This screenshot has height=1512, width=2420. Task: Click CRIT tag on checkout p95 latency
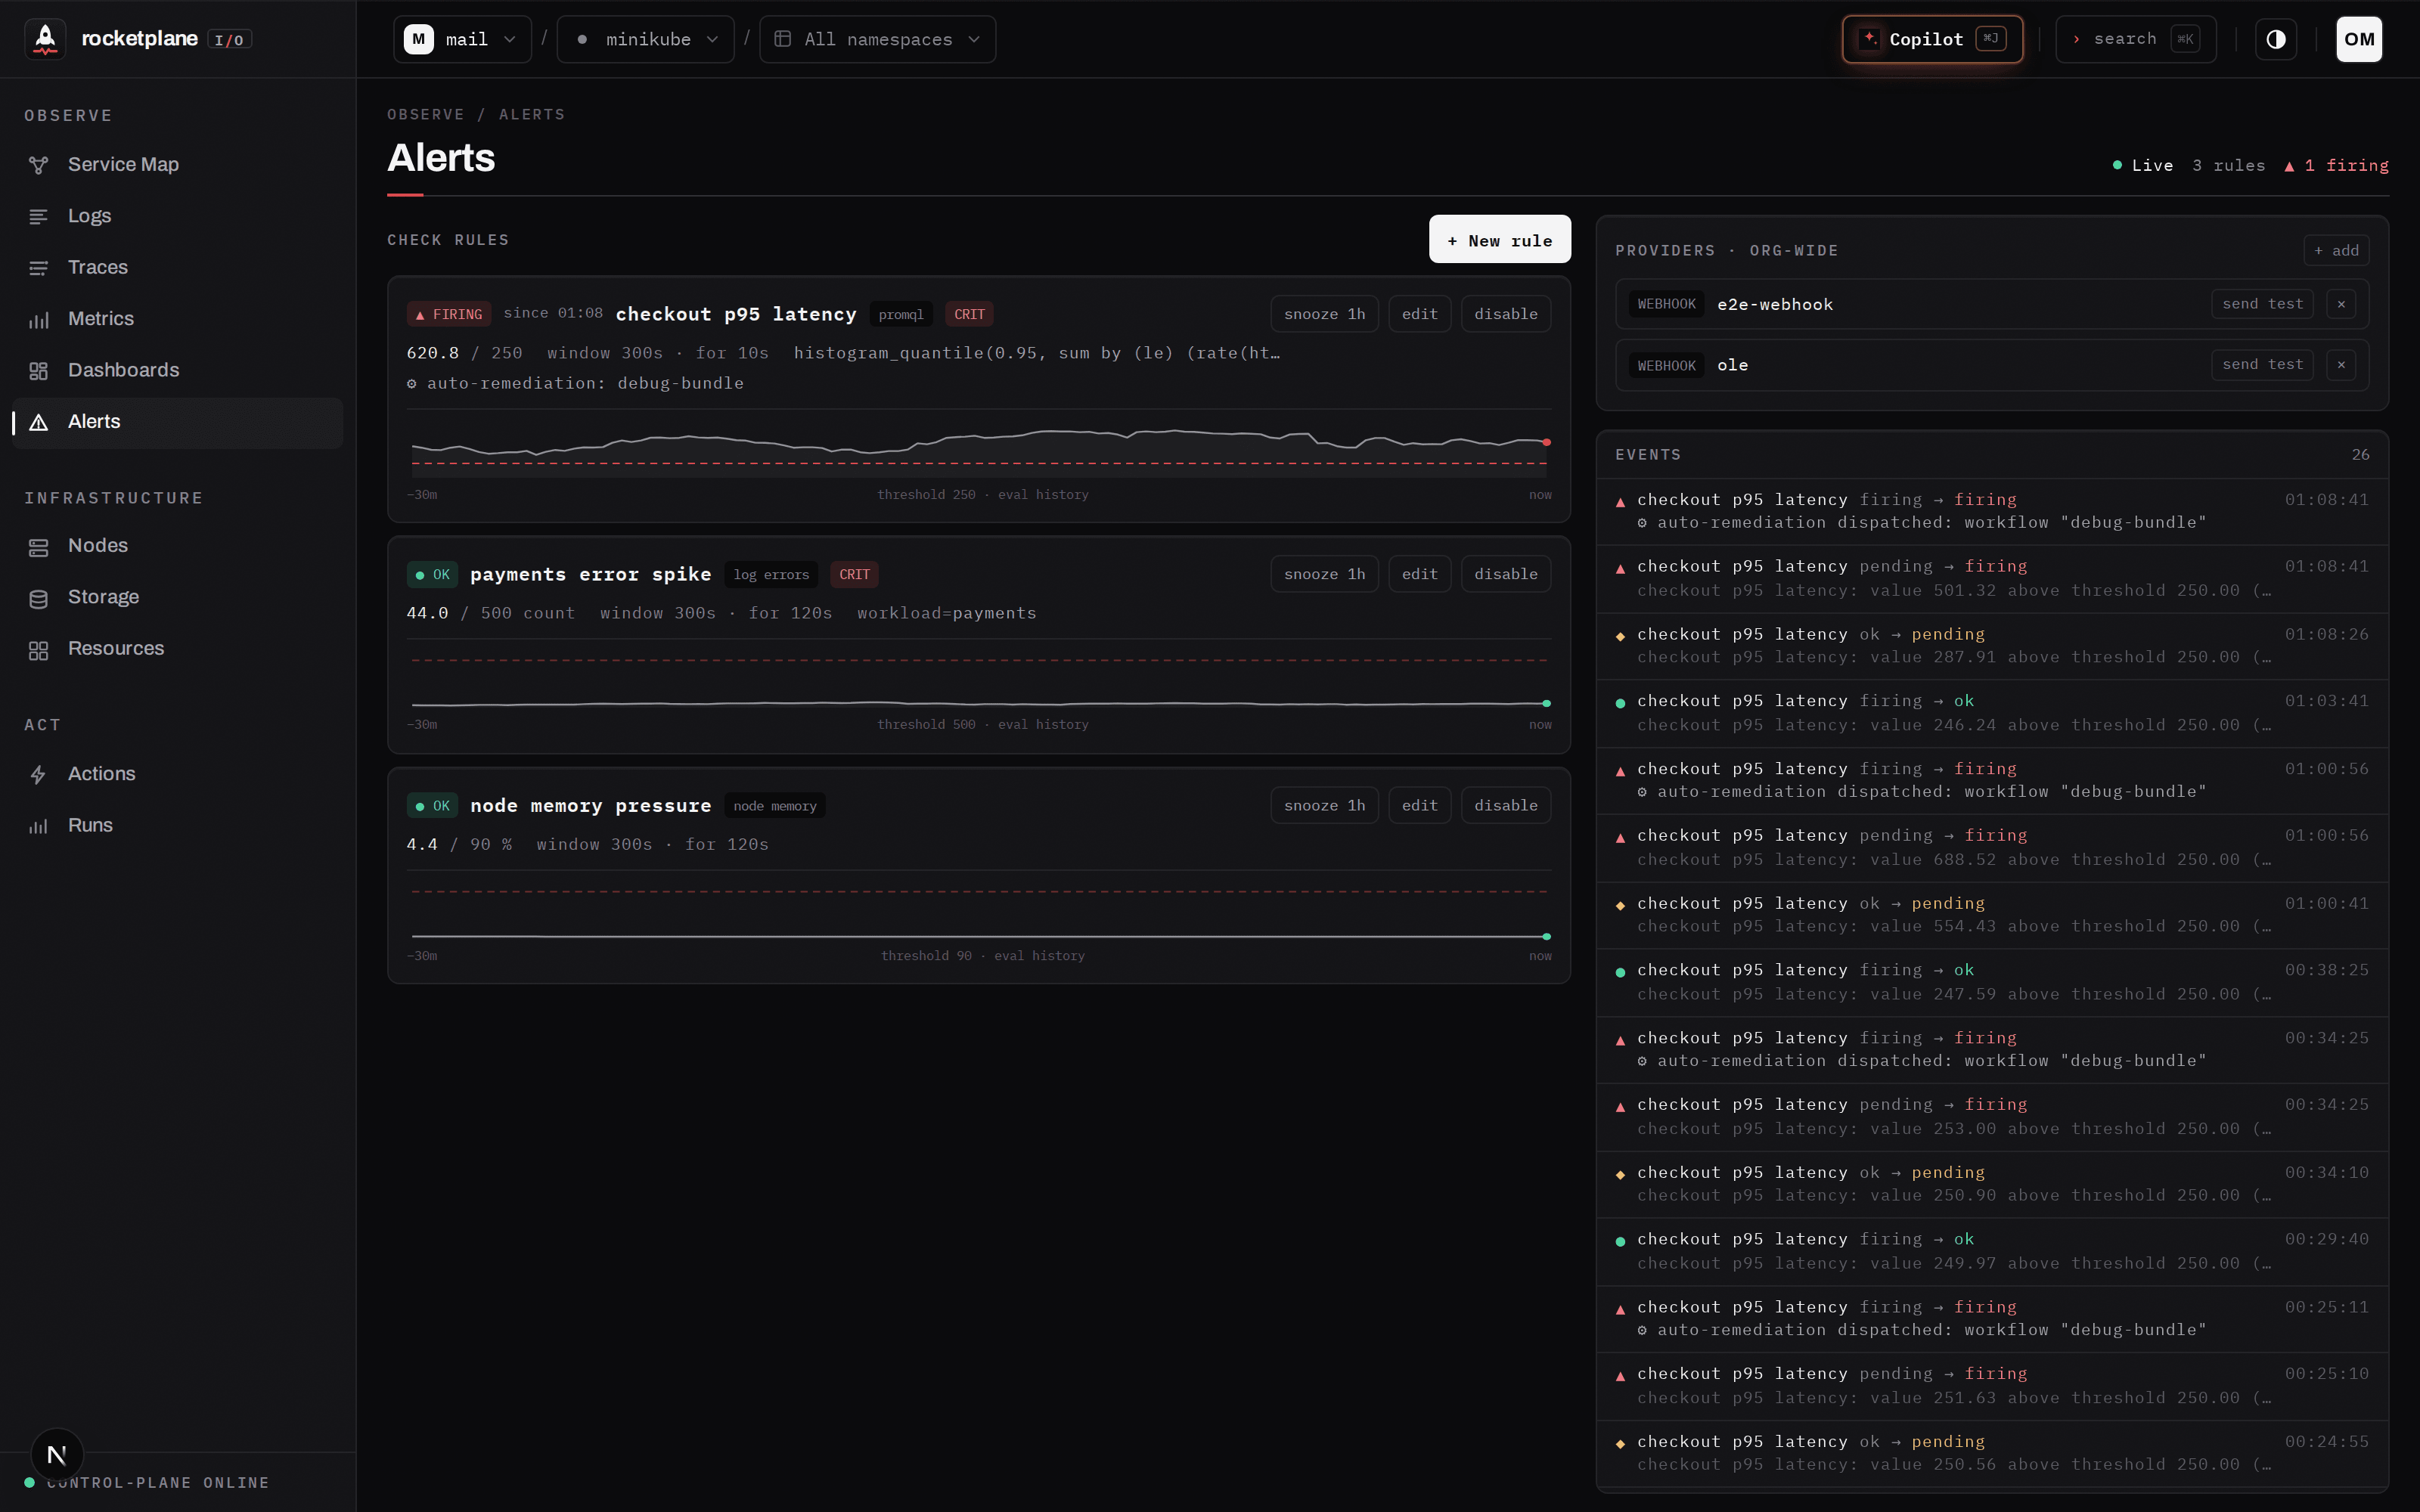point(969,314)
